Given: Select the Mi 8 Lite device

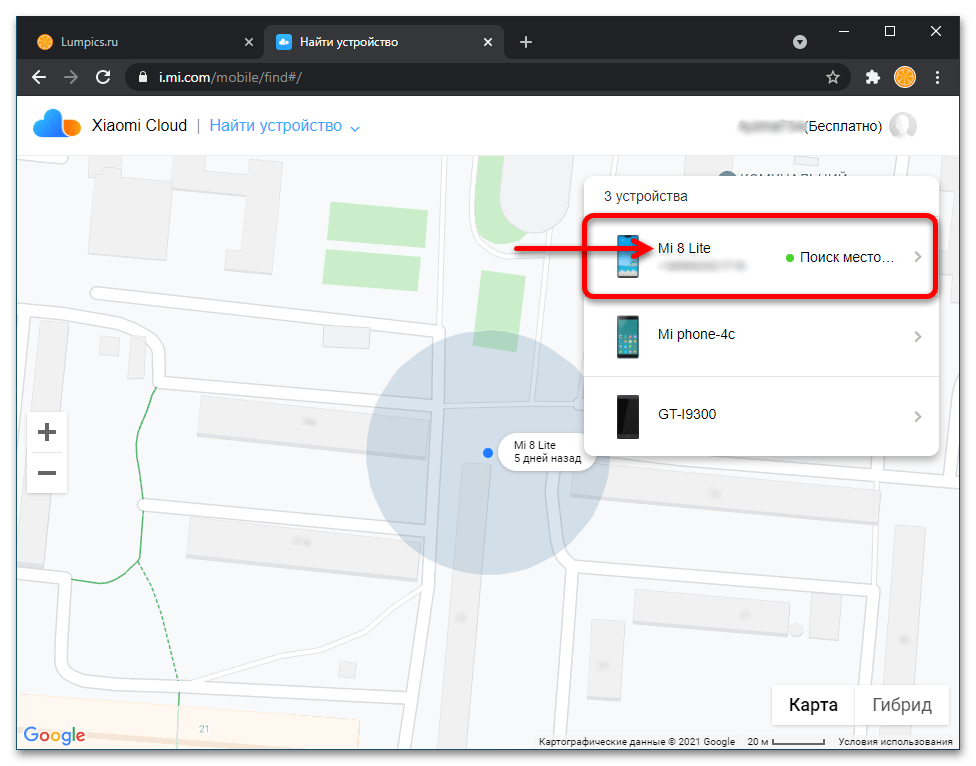Looking at the screenshot, I should [x=761, y=256].
